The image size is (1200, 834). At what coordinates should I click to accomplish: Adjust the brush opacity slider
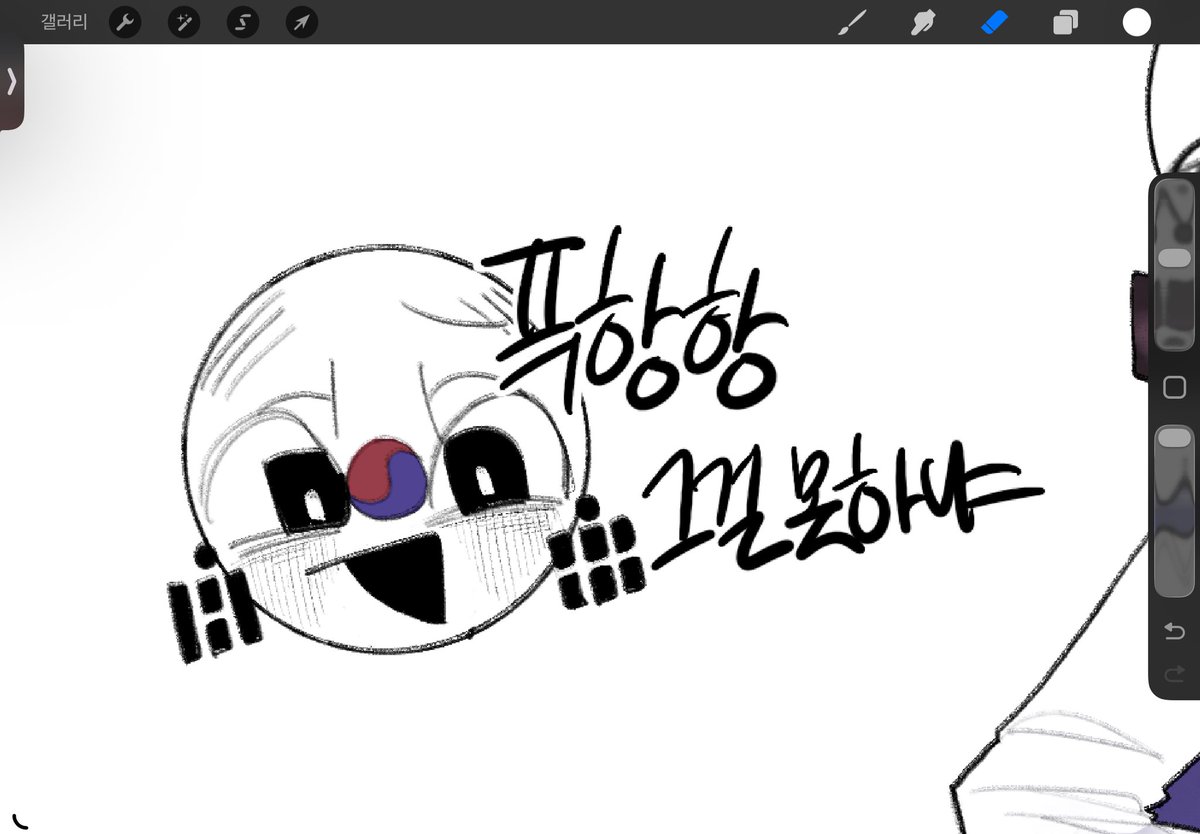tap(1174, 511)
